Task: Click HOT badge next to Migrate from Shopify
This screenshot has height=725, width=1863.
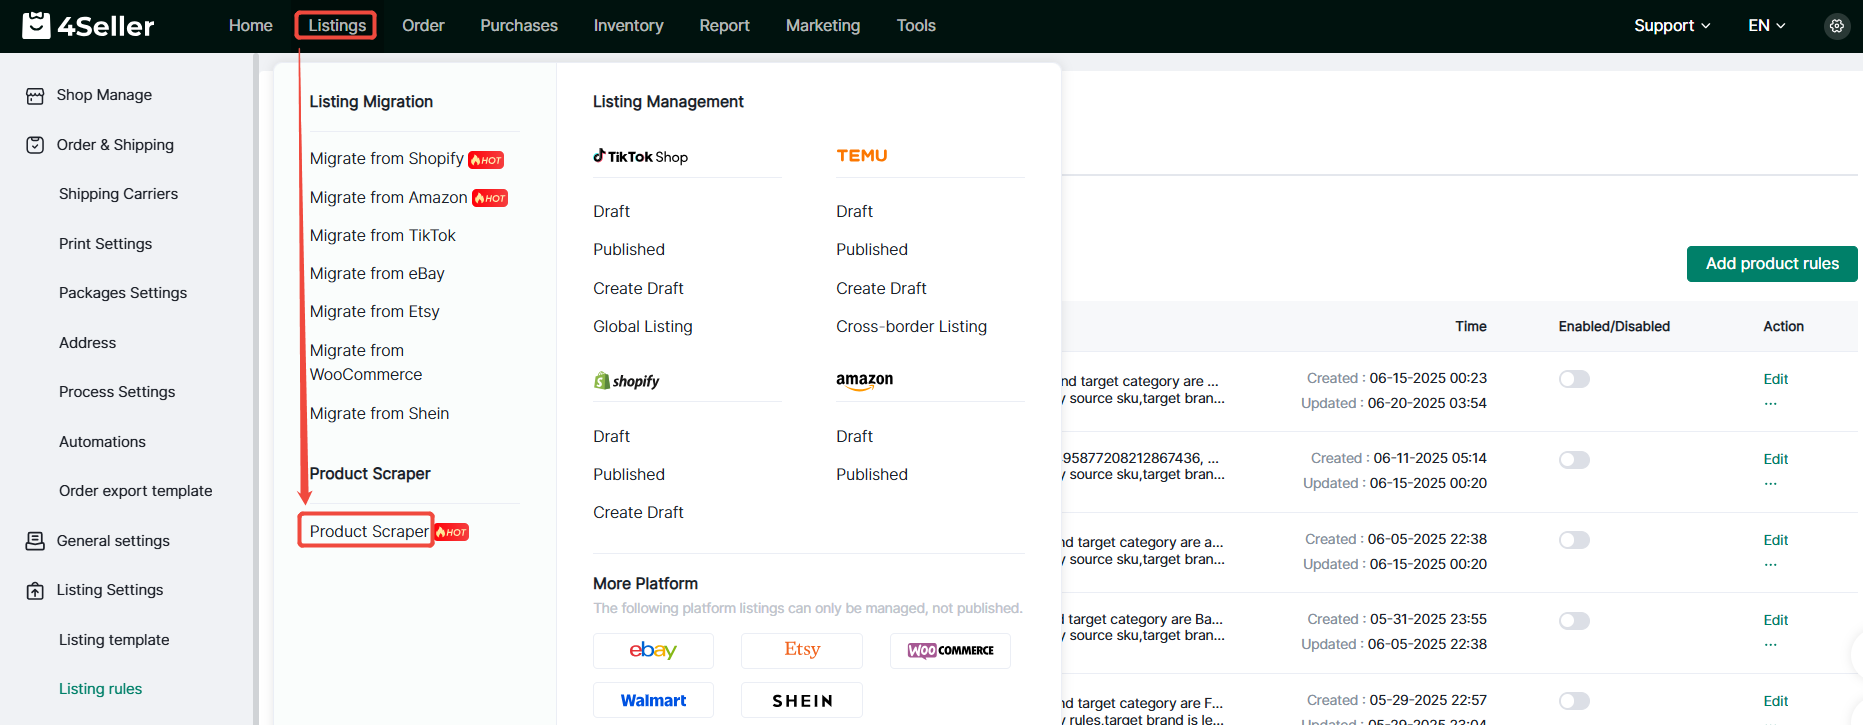Action: point(486,160)
